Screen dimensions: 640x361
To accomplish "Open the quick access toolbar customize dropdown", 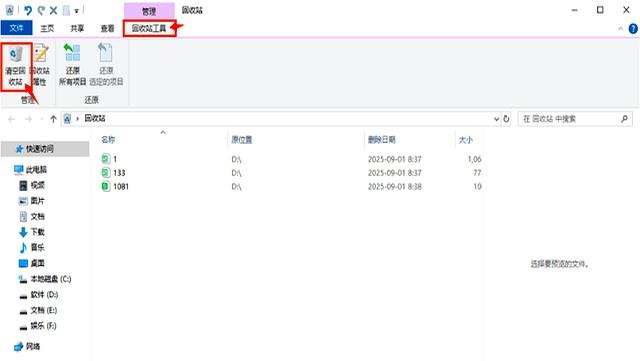I will point(76,11).
